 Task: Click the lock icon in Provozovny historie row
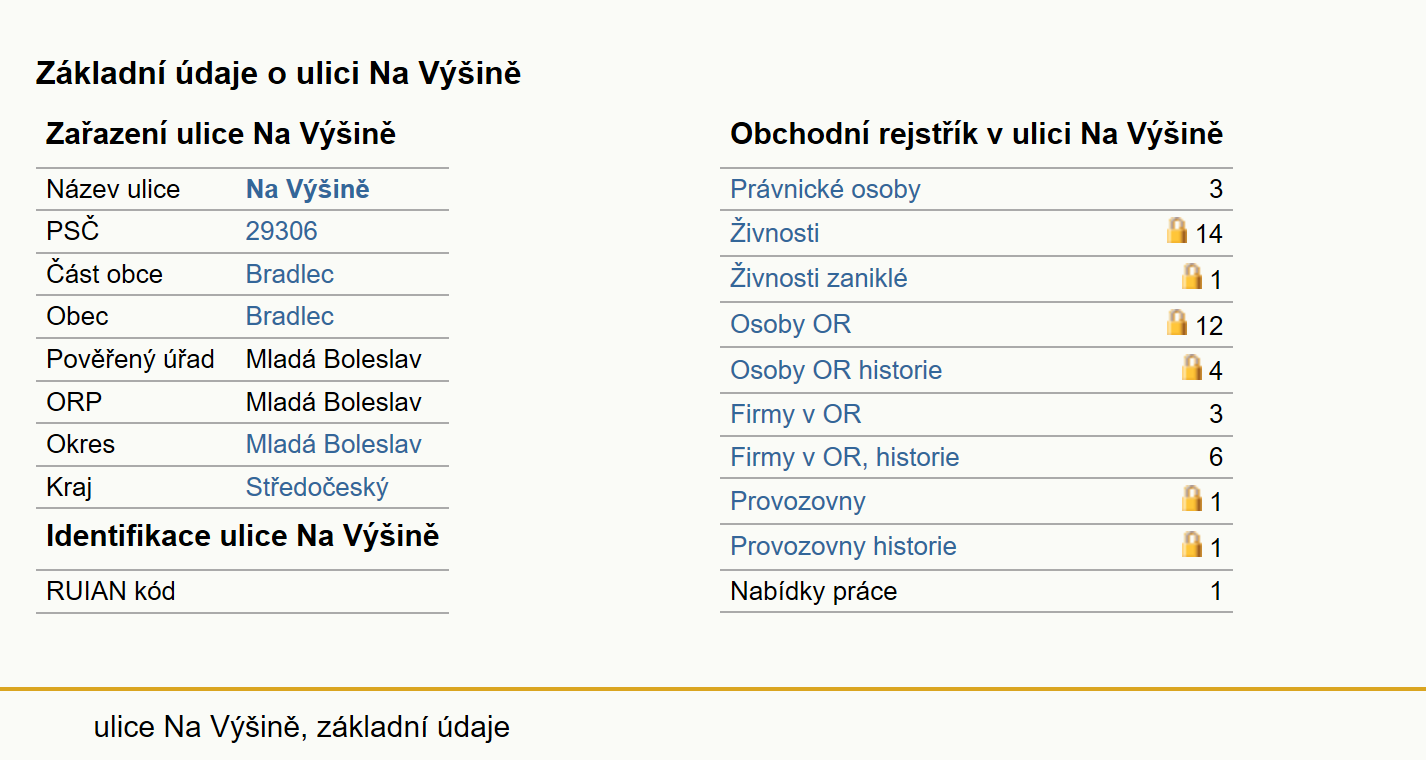coord(1192,544)
